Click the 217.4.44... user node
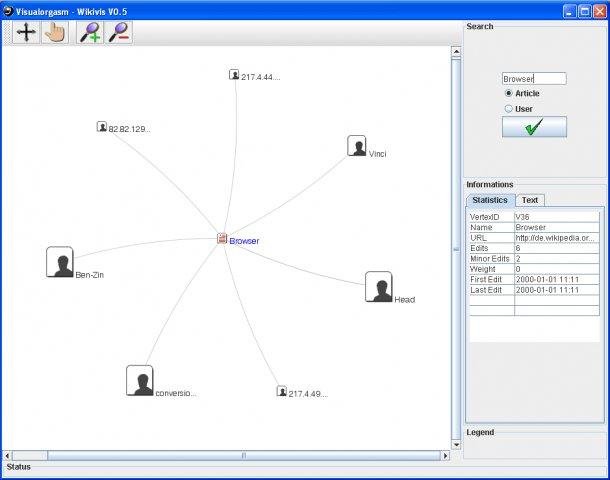The width and height of the screenshot is (610, 480). (234, 75)
